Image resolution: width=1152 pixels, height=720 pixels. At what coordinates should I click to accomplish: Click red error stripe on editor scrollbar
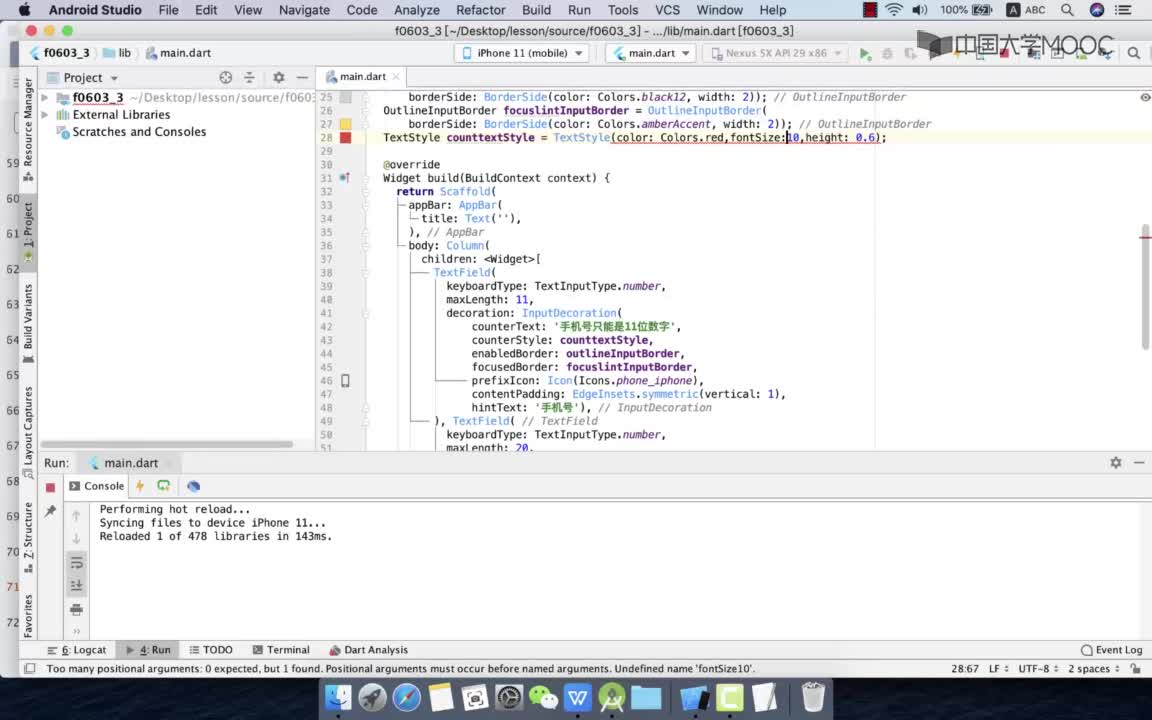point(1145,237)
